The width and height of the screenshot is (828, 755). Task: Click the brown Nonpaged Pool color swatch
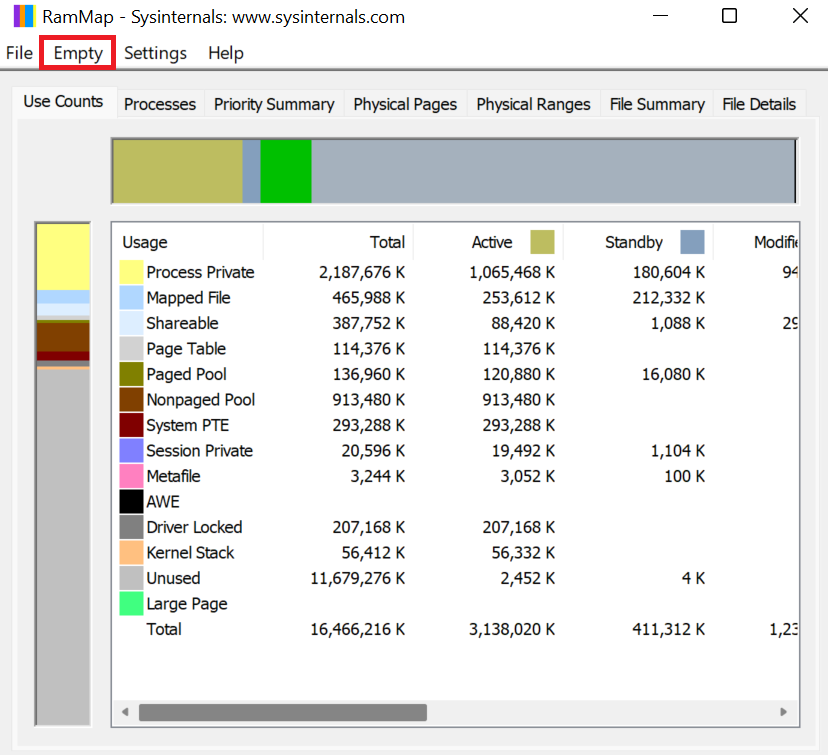(x=131, y=400)
